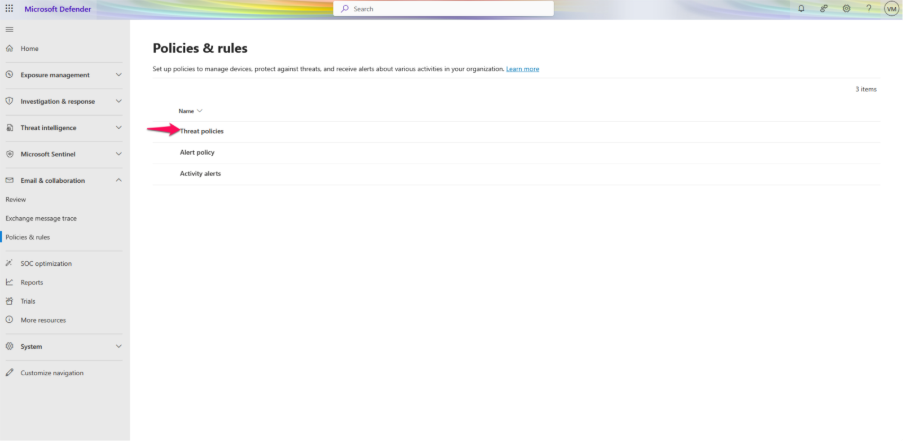Expand the Investigation & response section
Screen dimensions: 903x441
(x=118, y=101)
